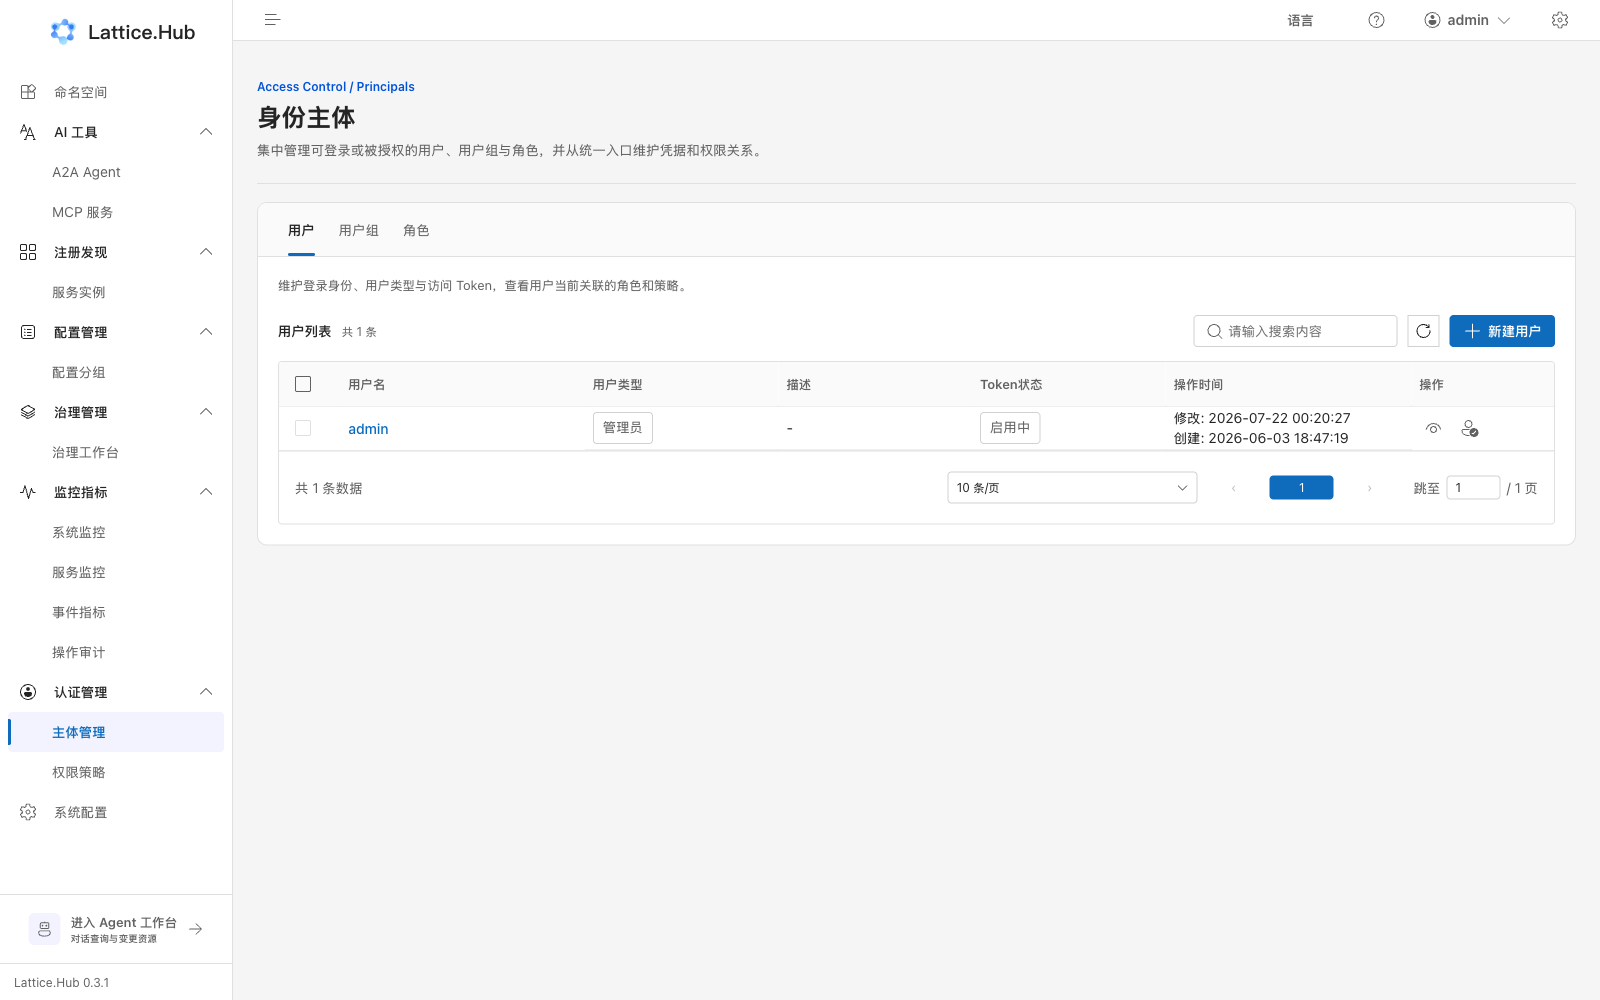The image size is (1600, 1000).
Task: Click the arrow next to 进入 Agent 工作台
Action: 196,929
